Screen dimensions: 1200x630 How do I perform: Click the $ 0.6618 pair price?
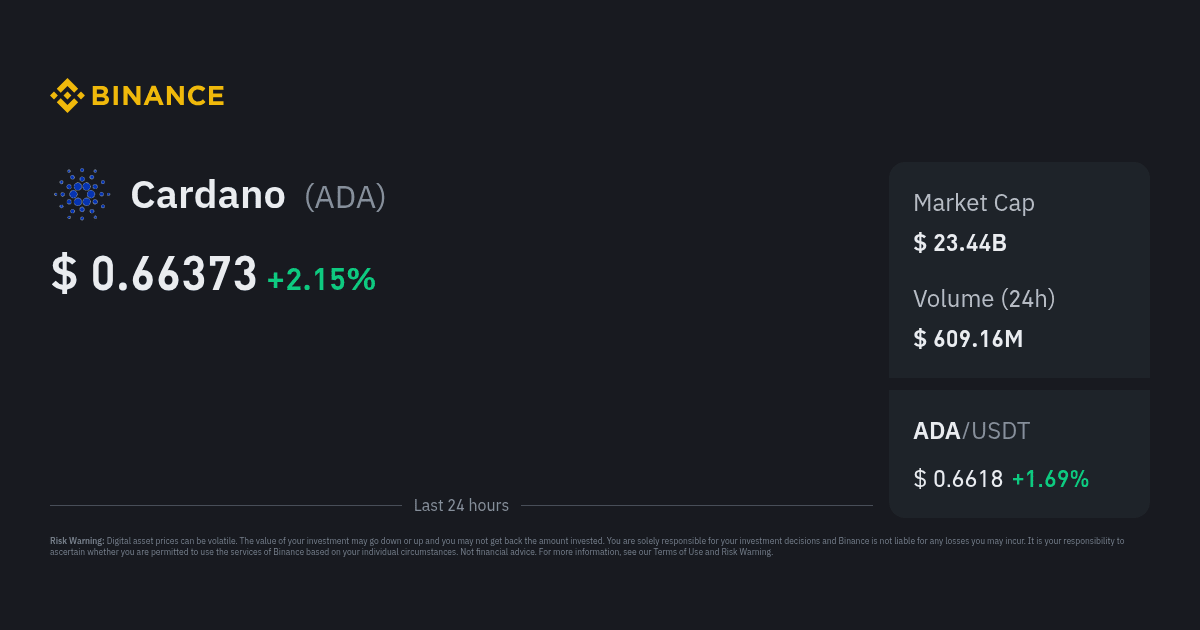coord(958,479)
